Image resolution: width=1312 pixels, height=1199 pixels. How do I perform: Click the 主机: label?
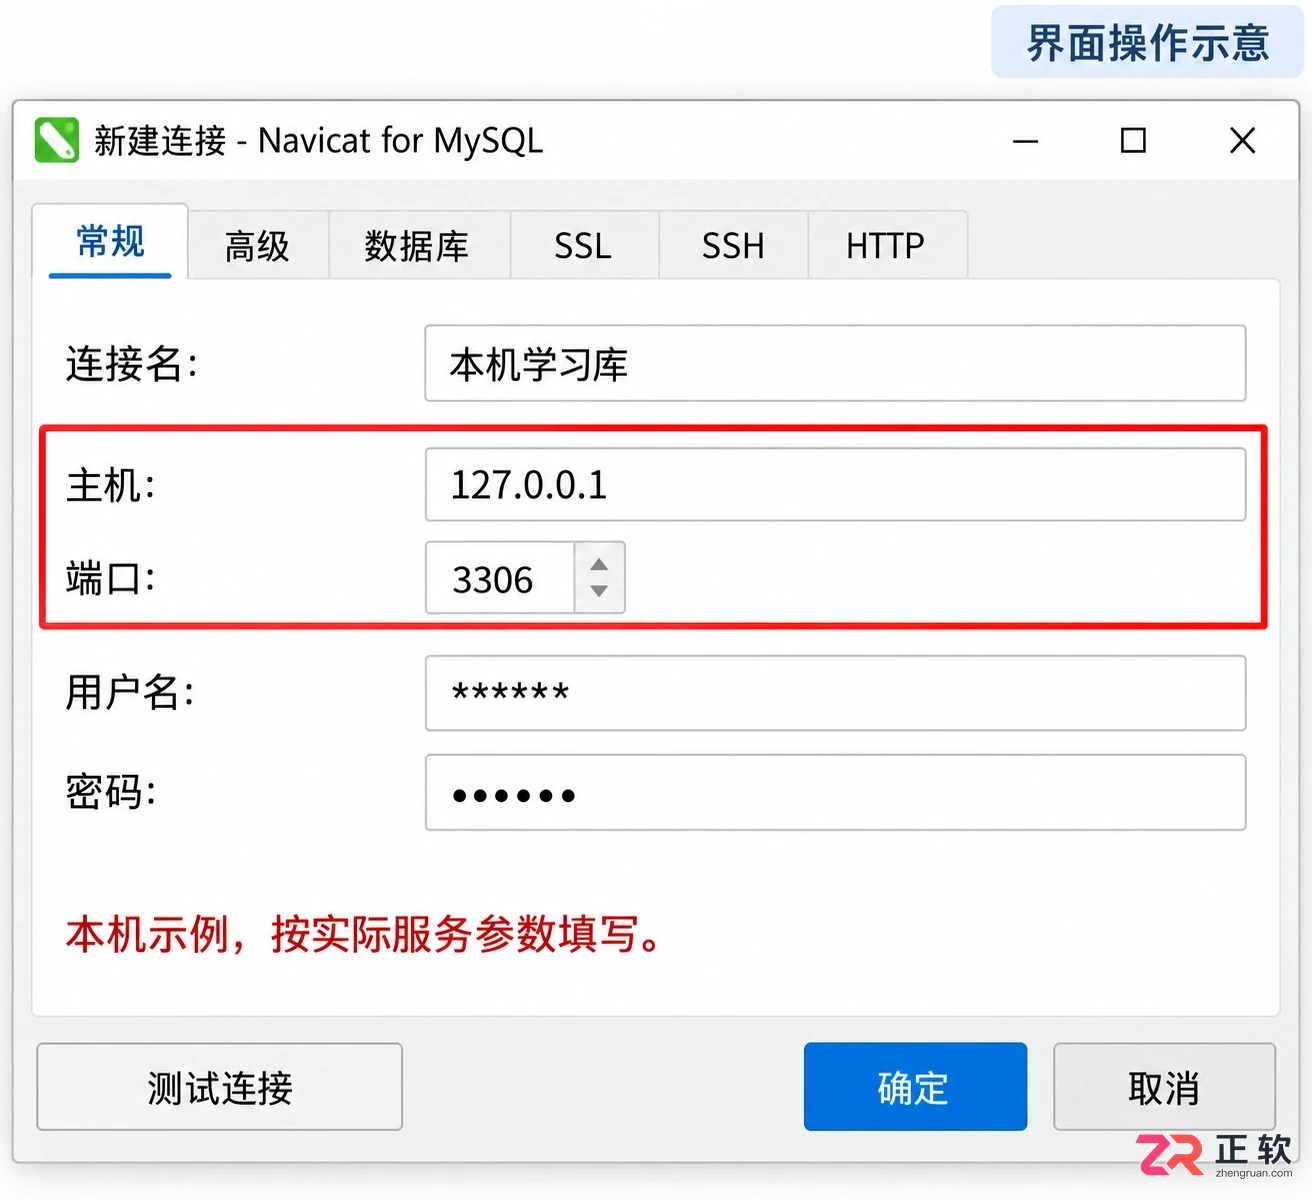111,485
